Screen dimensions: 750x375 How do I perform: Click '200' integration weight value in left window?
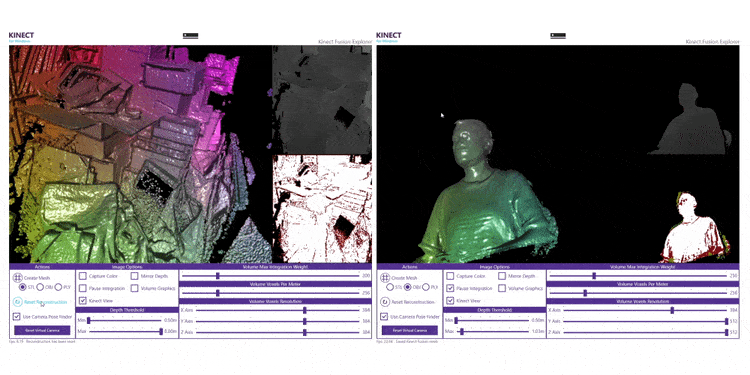(x=366, y=276)
